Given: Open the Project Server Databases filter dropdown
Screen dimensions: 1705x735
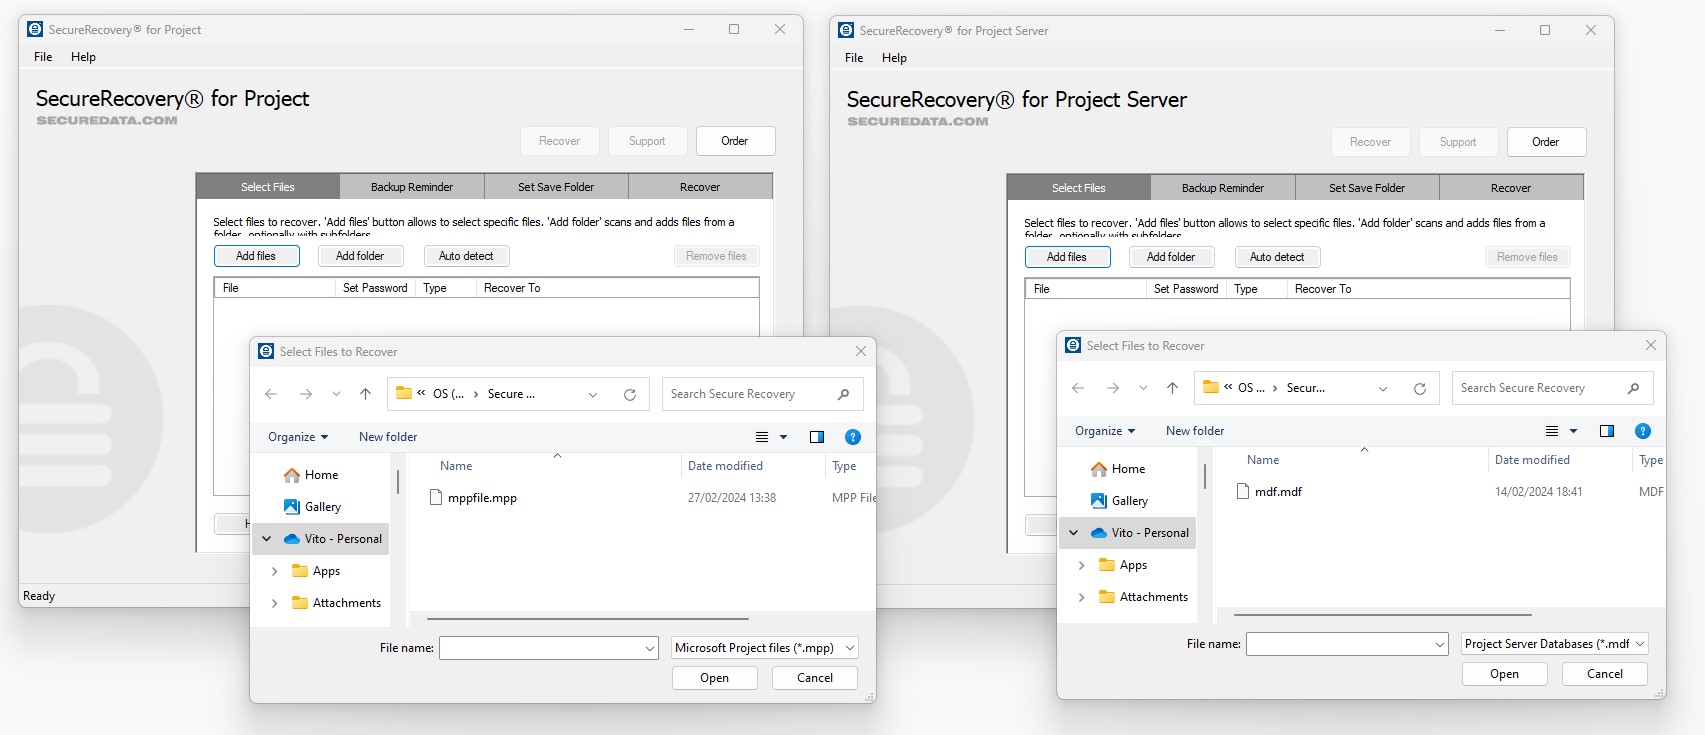Looking at the screenshot, I should coord(1554,644).
